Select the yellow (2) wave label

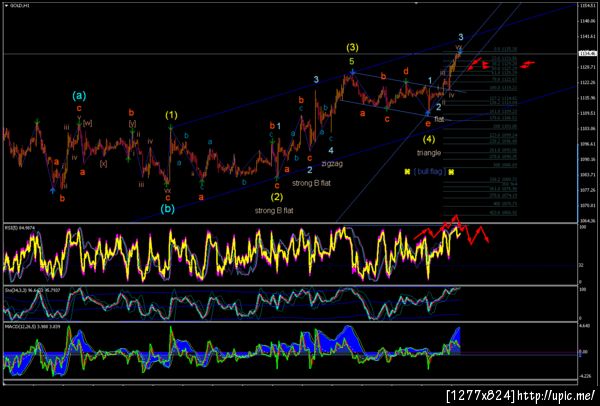[277, 197]
